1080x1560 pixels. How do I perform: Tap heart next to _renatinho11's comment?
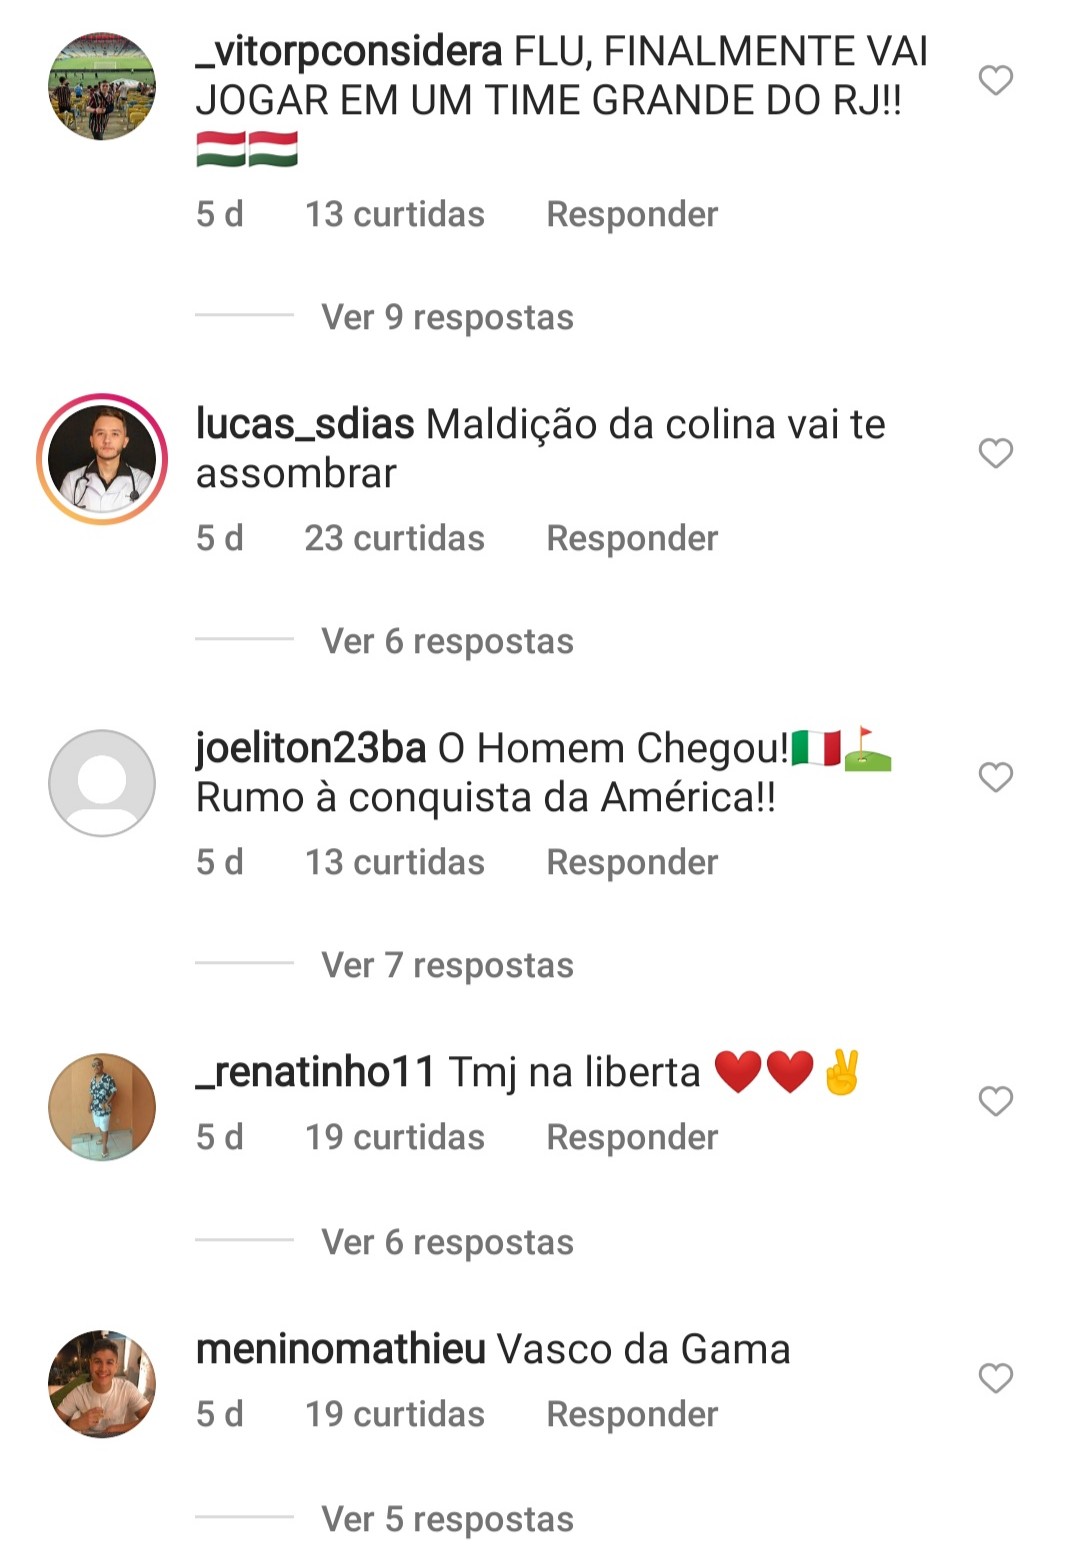pos(995,1101)
